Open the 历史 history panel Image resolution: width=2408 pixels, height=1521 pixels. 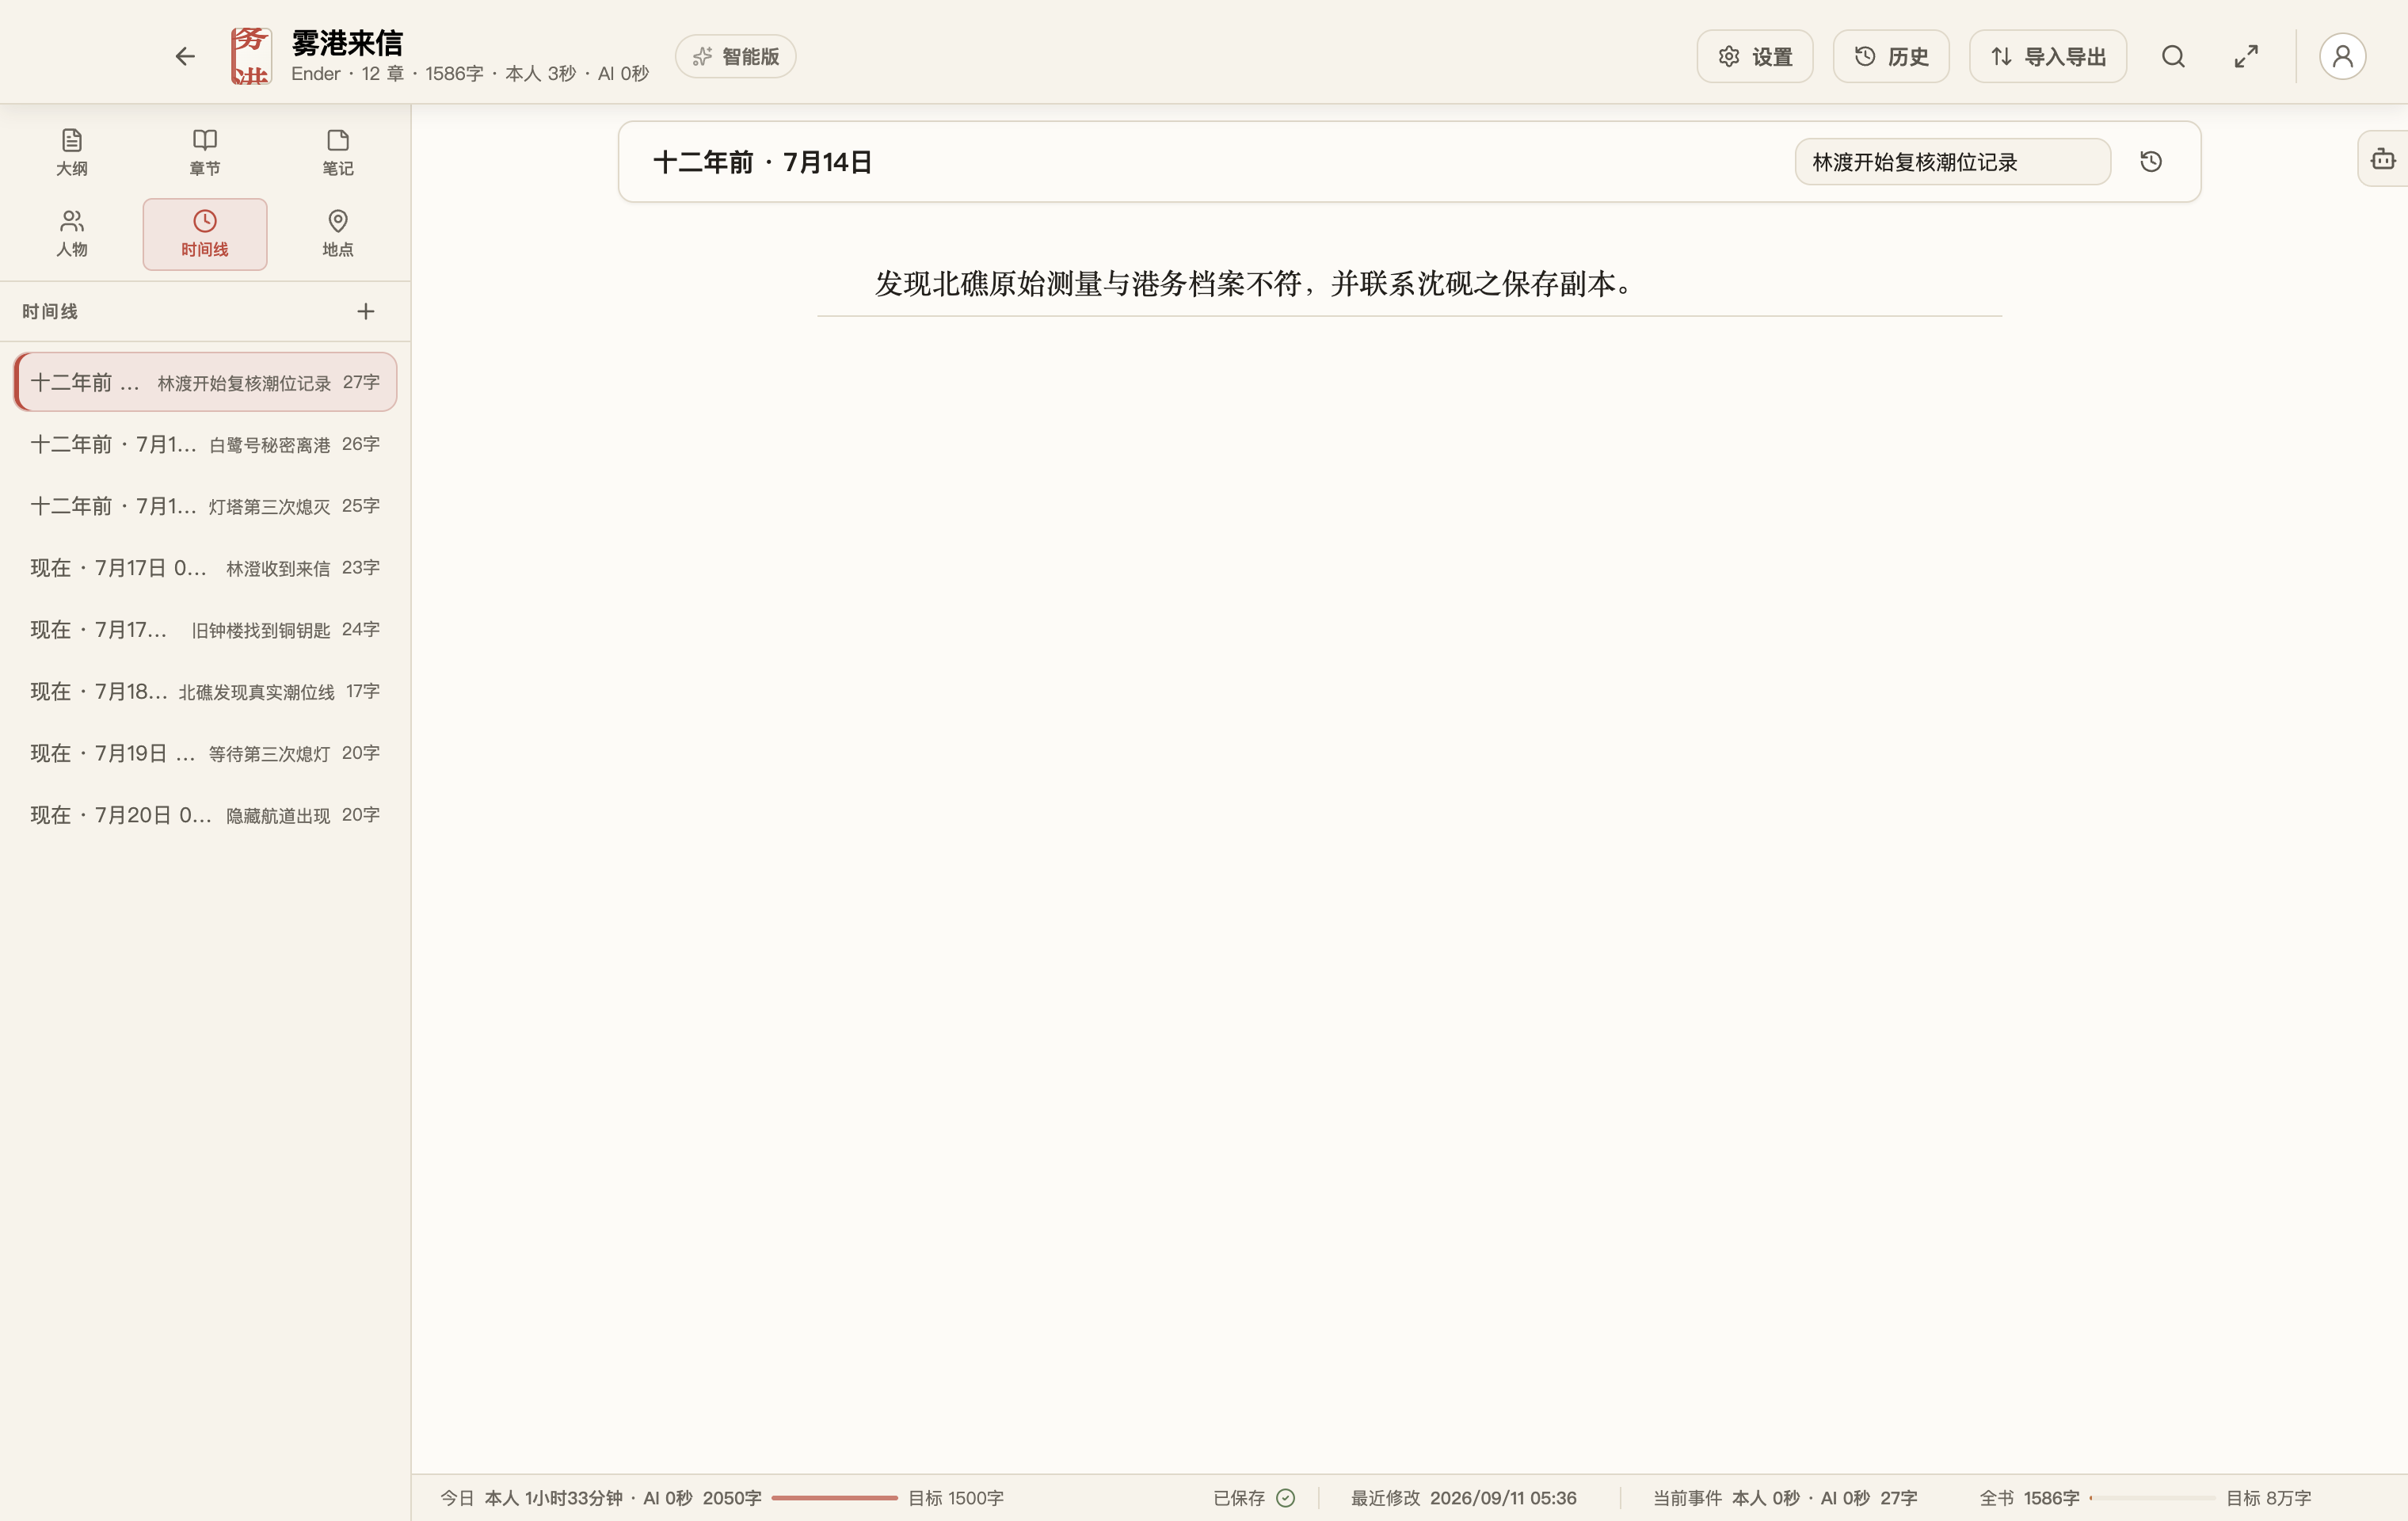click(1890, 56)
